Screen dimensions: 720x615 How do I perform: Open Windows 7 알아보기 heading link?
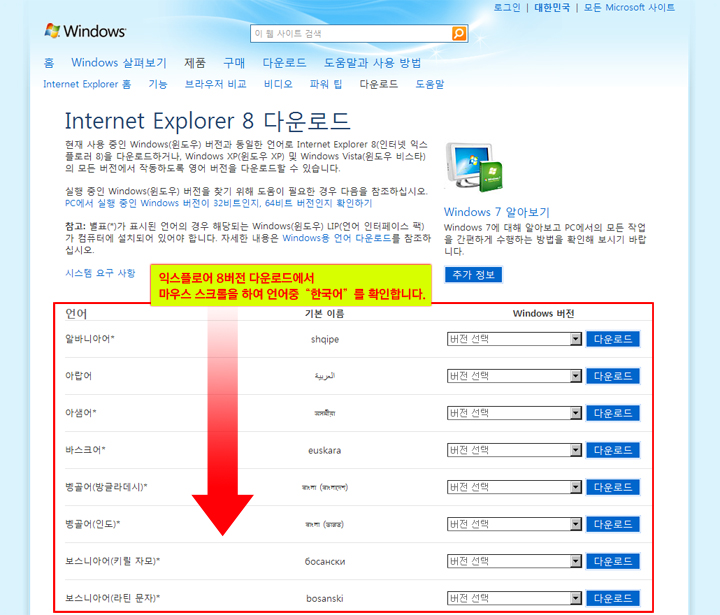click(496, 212)
